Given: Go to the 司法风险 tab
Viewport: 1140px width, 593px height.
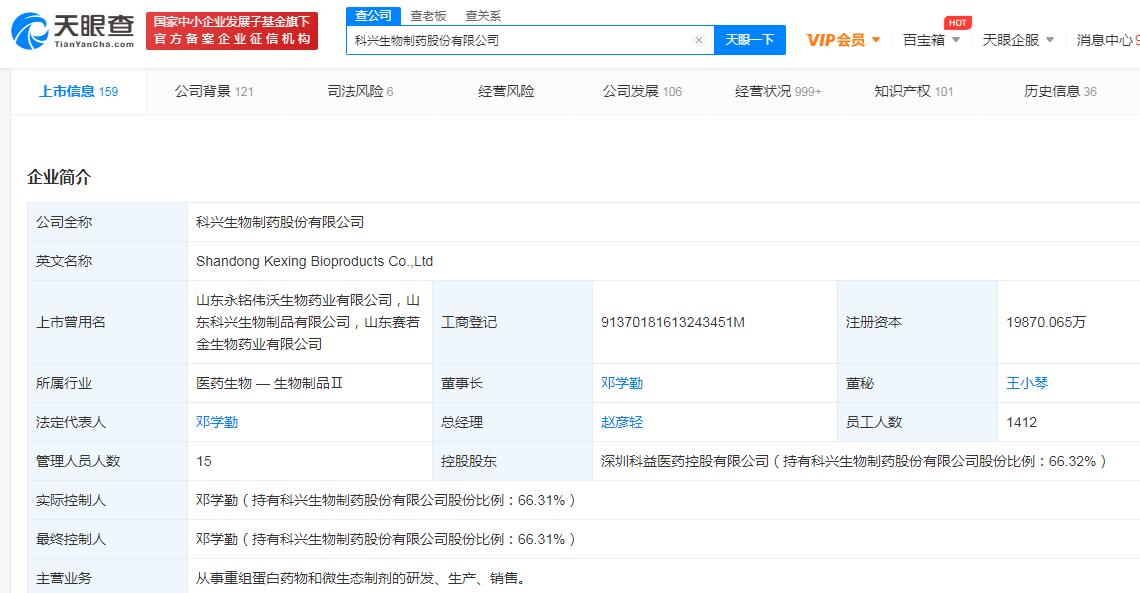Looking at the screenshot, I should (x=360, y=91).
